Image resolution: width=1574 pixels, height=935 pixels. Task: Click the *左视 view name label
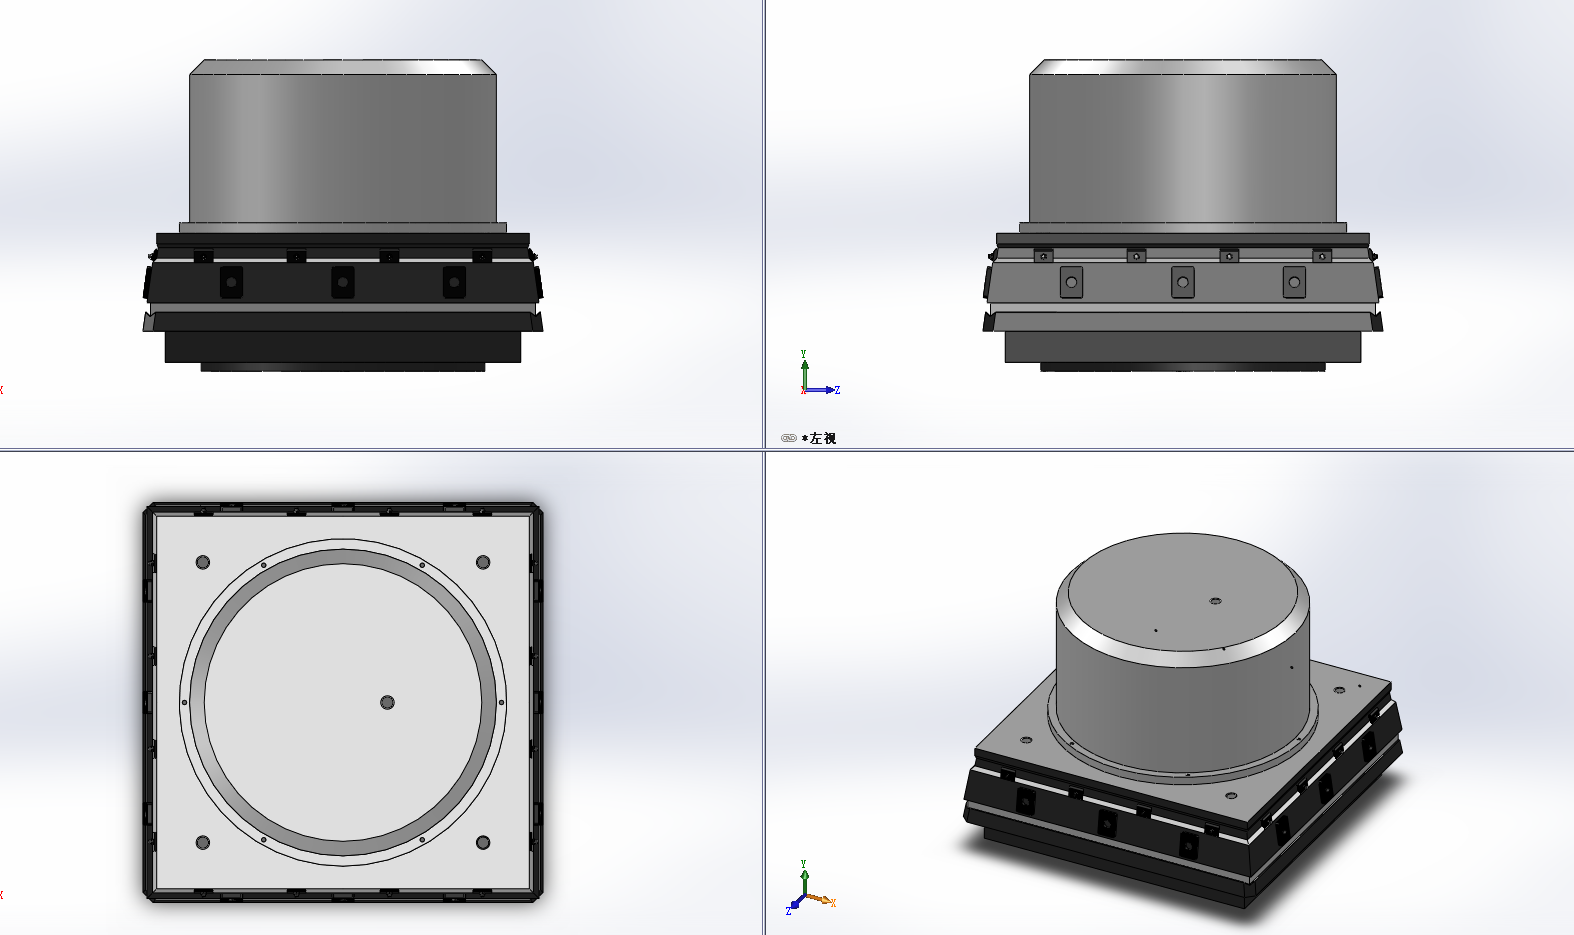819,438
